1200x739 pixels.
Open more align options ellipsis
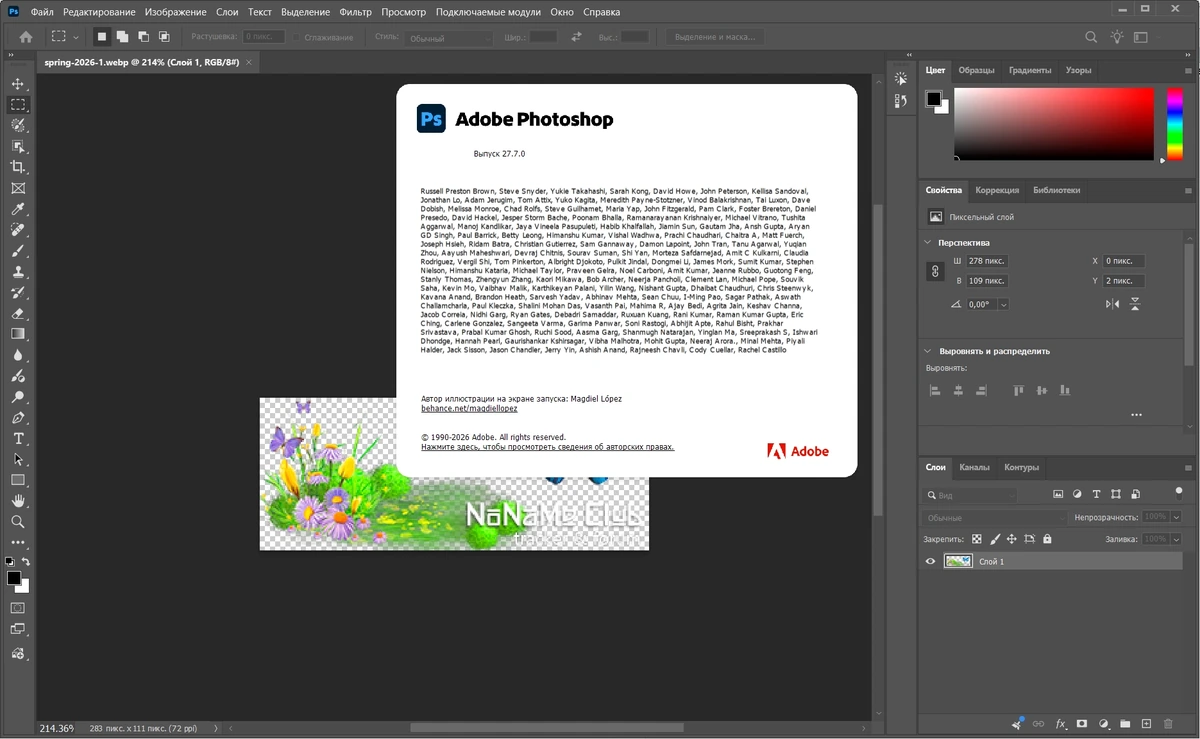[1136, 414]
